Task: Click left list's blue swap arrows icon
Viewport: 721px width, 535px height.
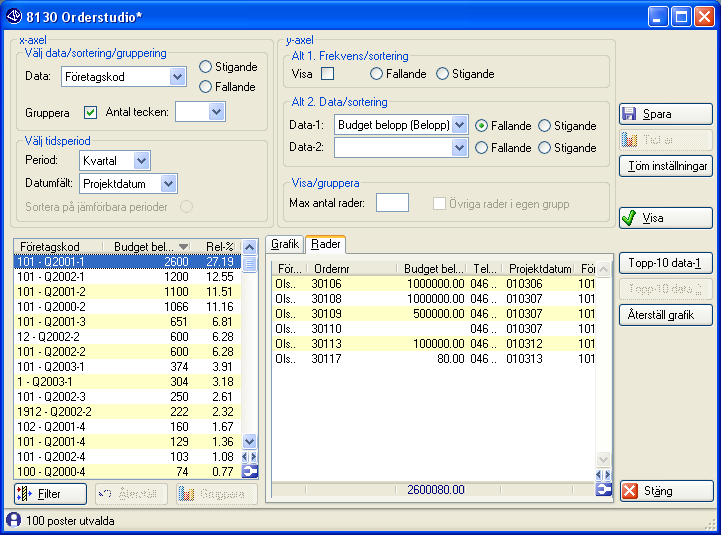Action: pyautogui.click(x=250, y=472)
